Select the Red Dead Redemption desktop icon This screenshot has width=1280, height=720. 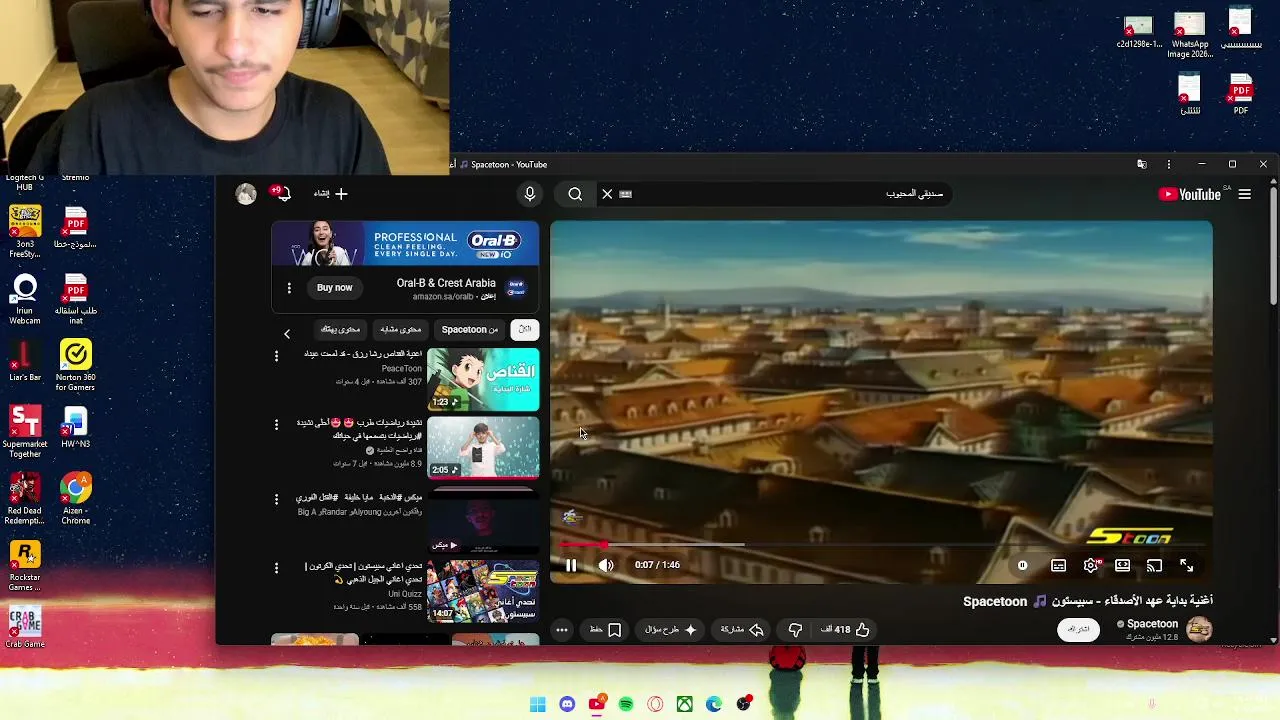(25, 499)
